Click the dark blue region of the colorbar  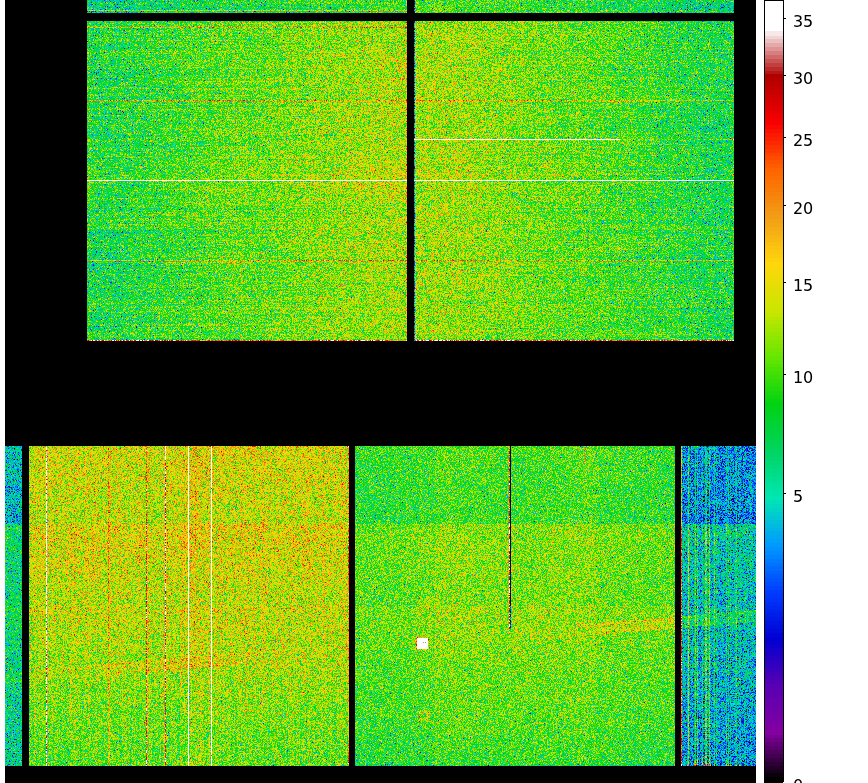click(774, 650)
